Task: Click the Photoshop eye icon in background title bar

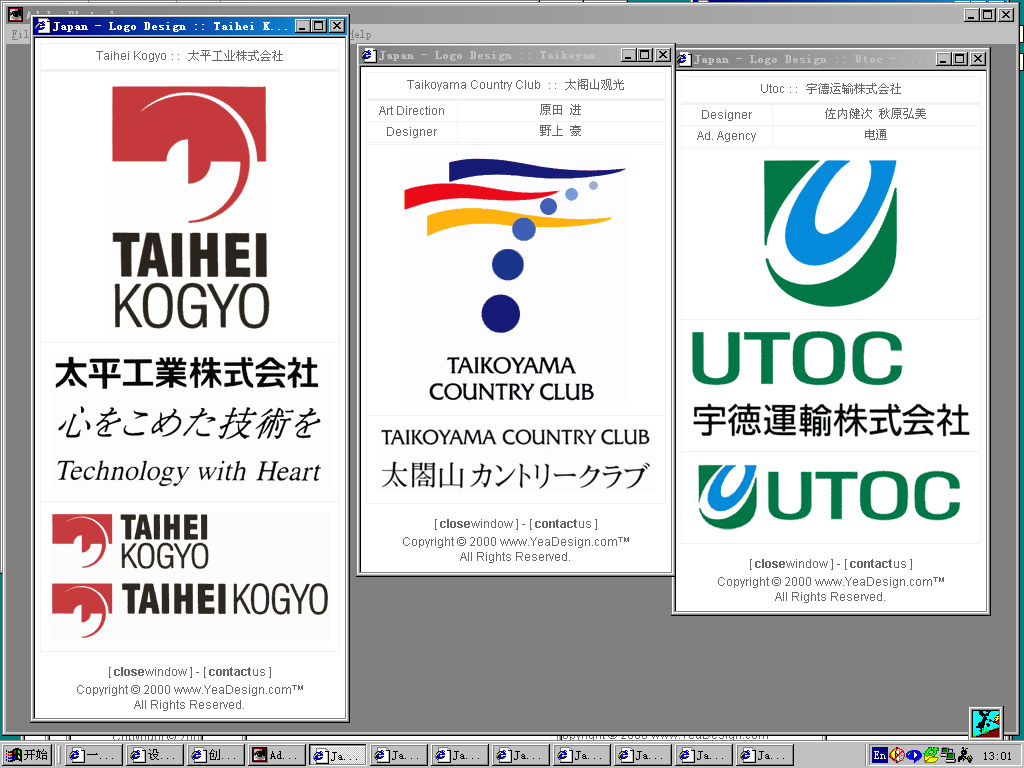Action: point(15,13)
